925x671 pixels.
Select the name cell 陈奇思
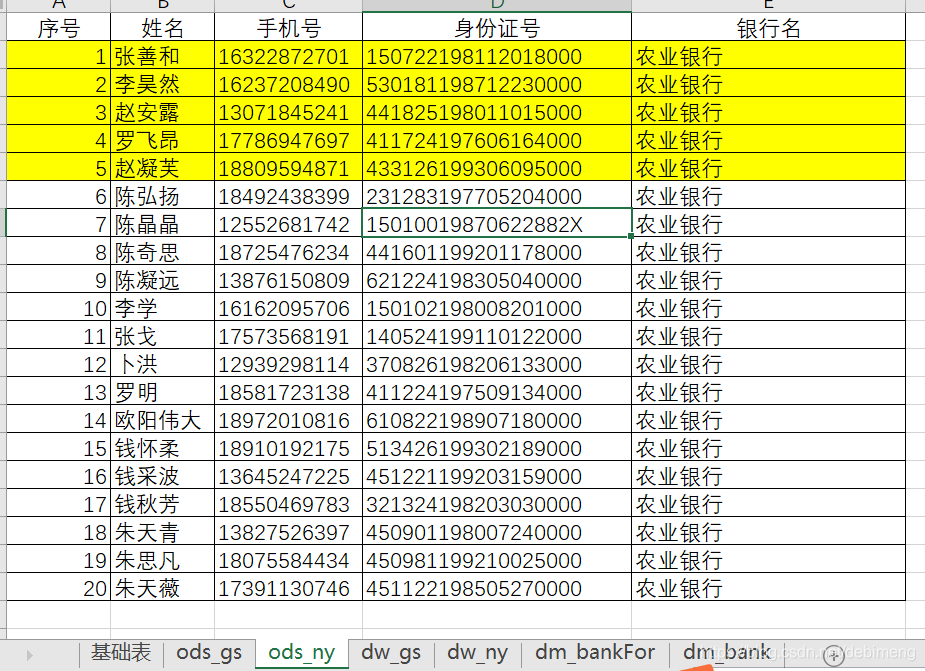pyautogui.click(x=162, y=251)
